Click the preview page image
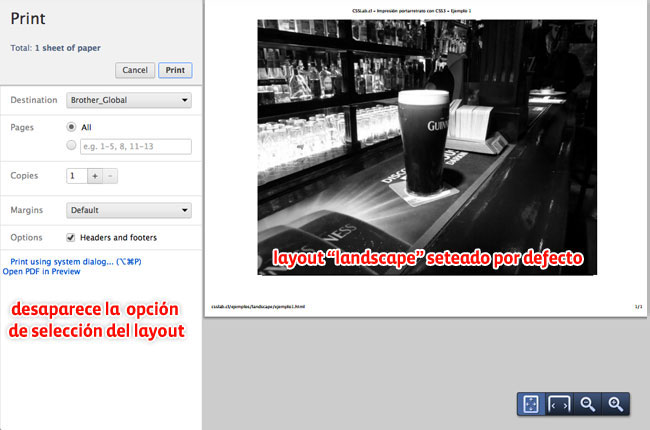Image resolution: width=650 pixels, height=430 pixels. coord(427,147)
